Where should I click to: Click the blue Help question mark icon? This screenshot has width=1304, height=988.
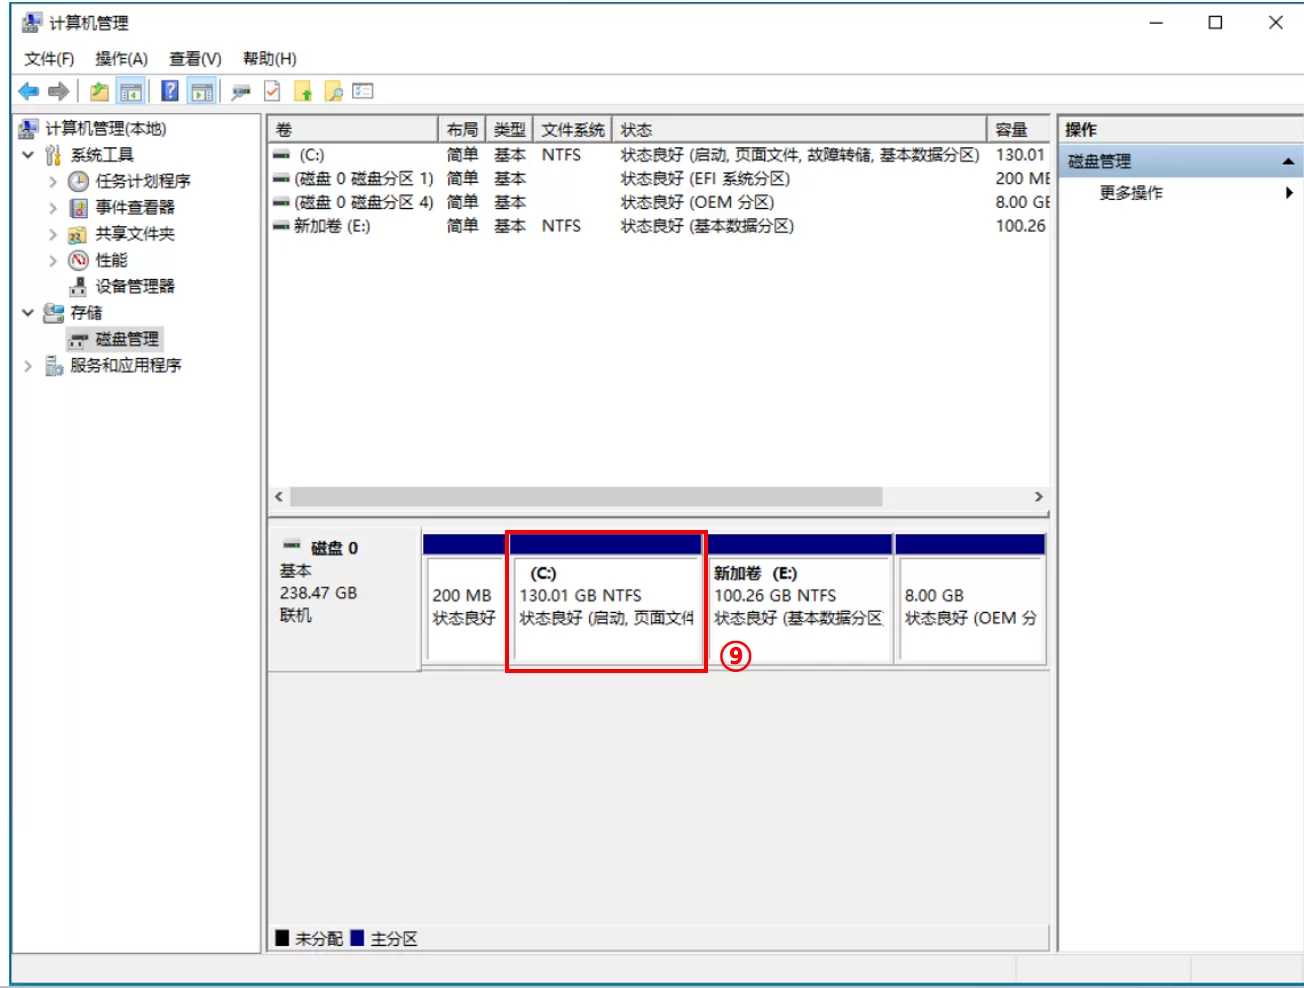170,92
